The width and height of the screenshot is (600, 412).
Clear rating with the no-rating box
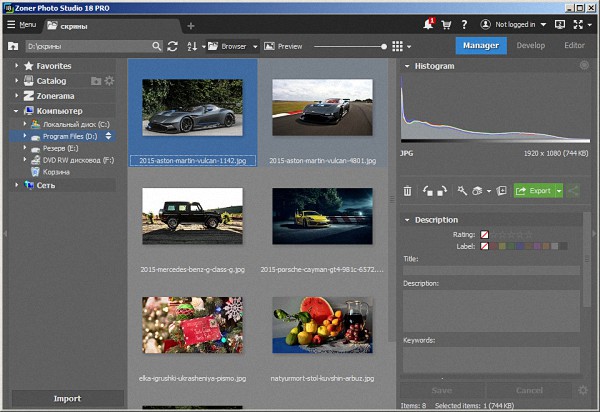click(484, 234)
